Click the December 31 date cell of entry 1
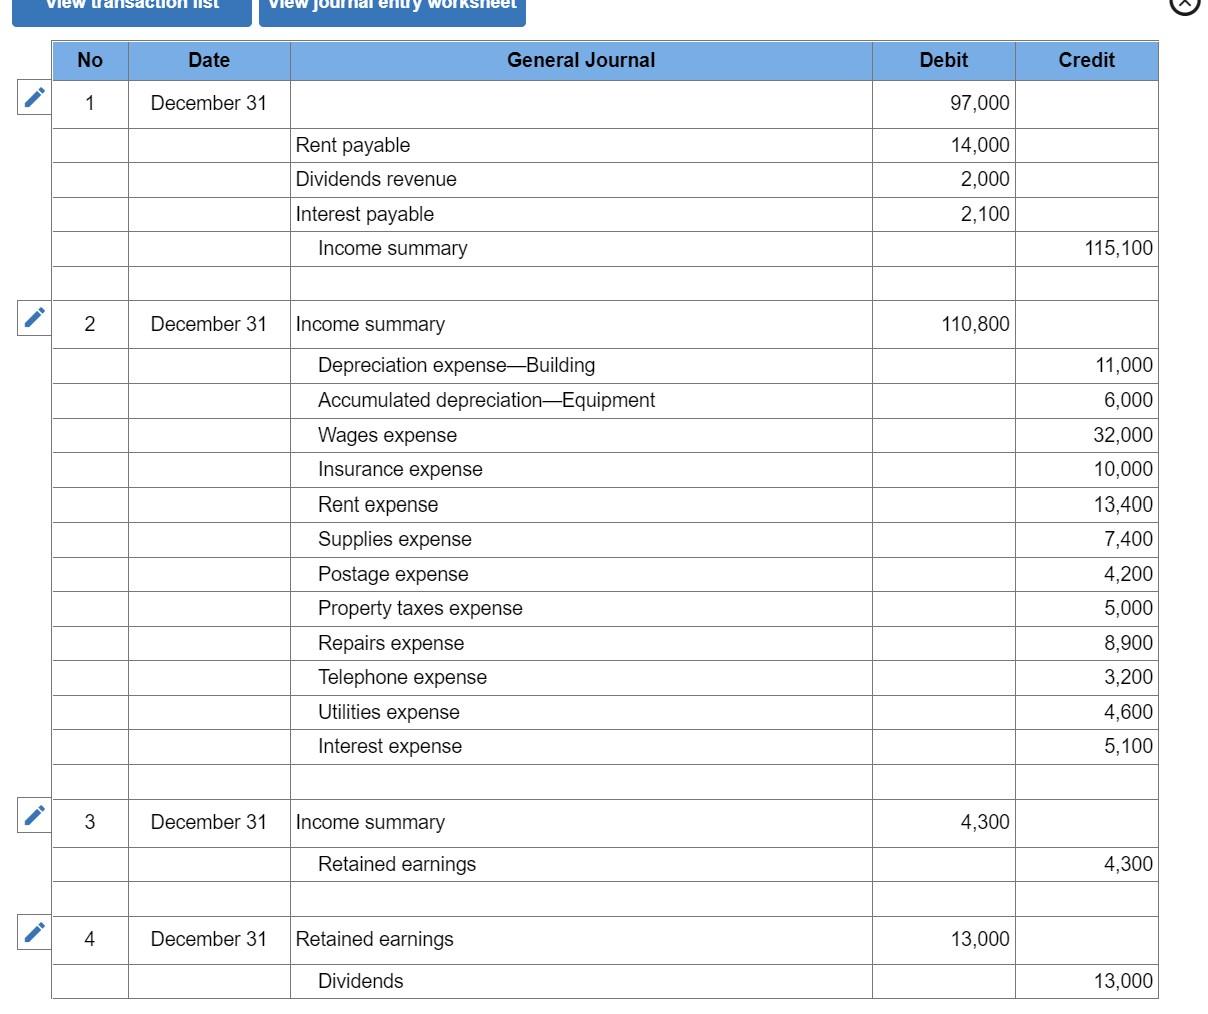Screen dimensions: 1208x1014 [208, 103]
